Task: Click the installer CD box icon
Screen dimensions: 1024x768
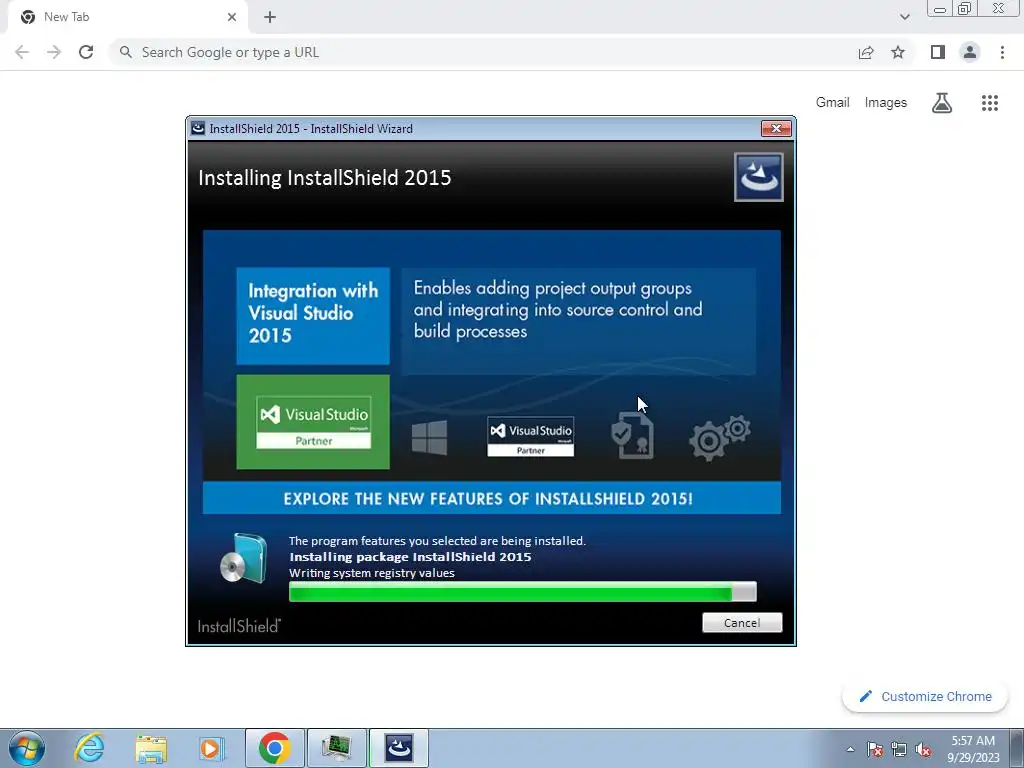Action: pyautogui.click(x=243, y=558)
